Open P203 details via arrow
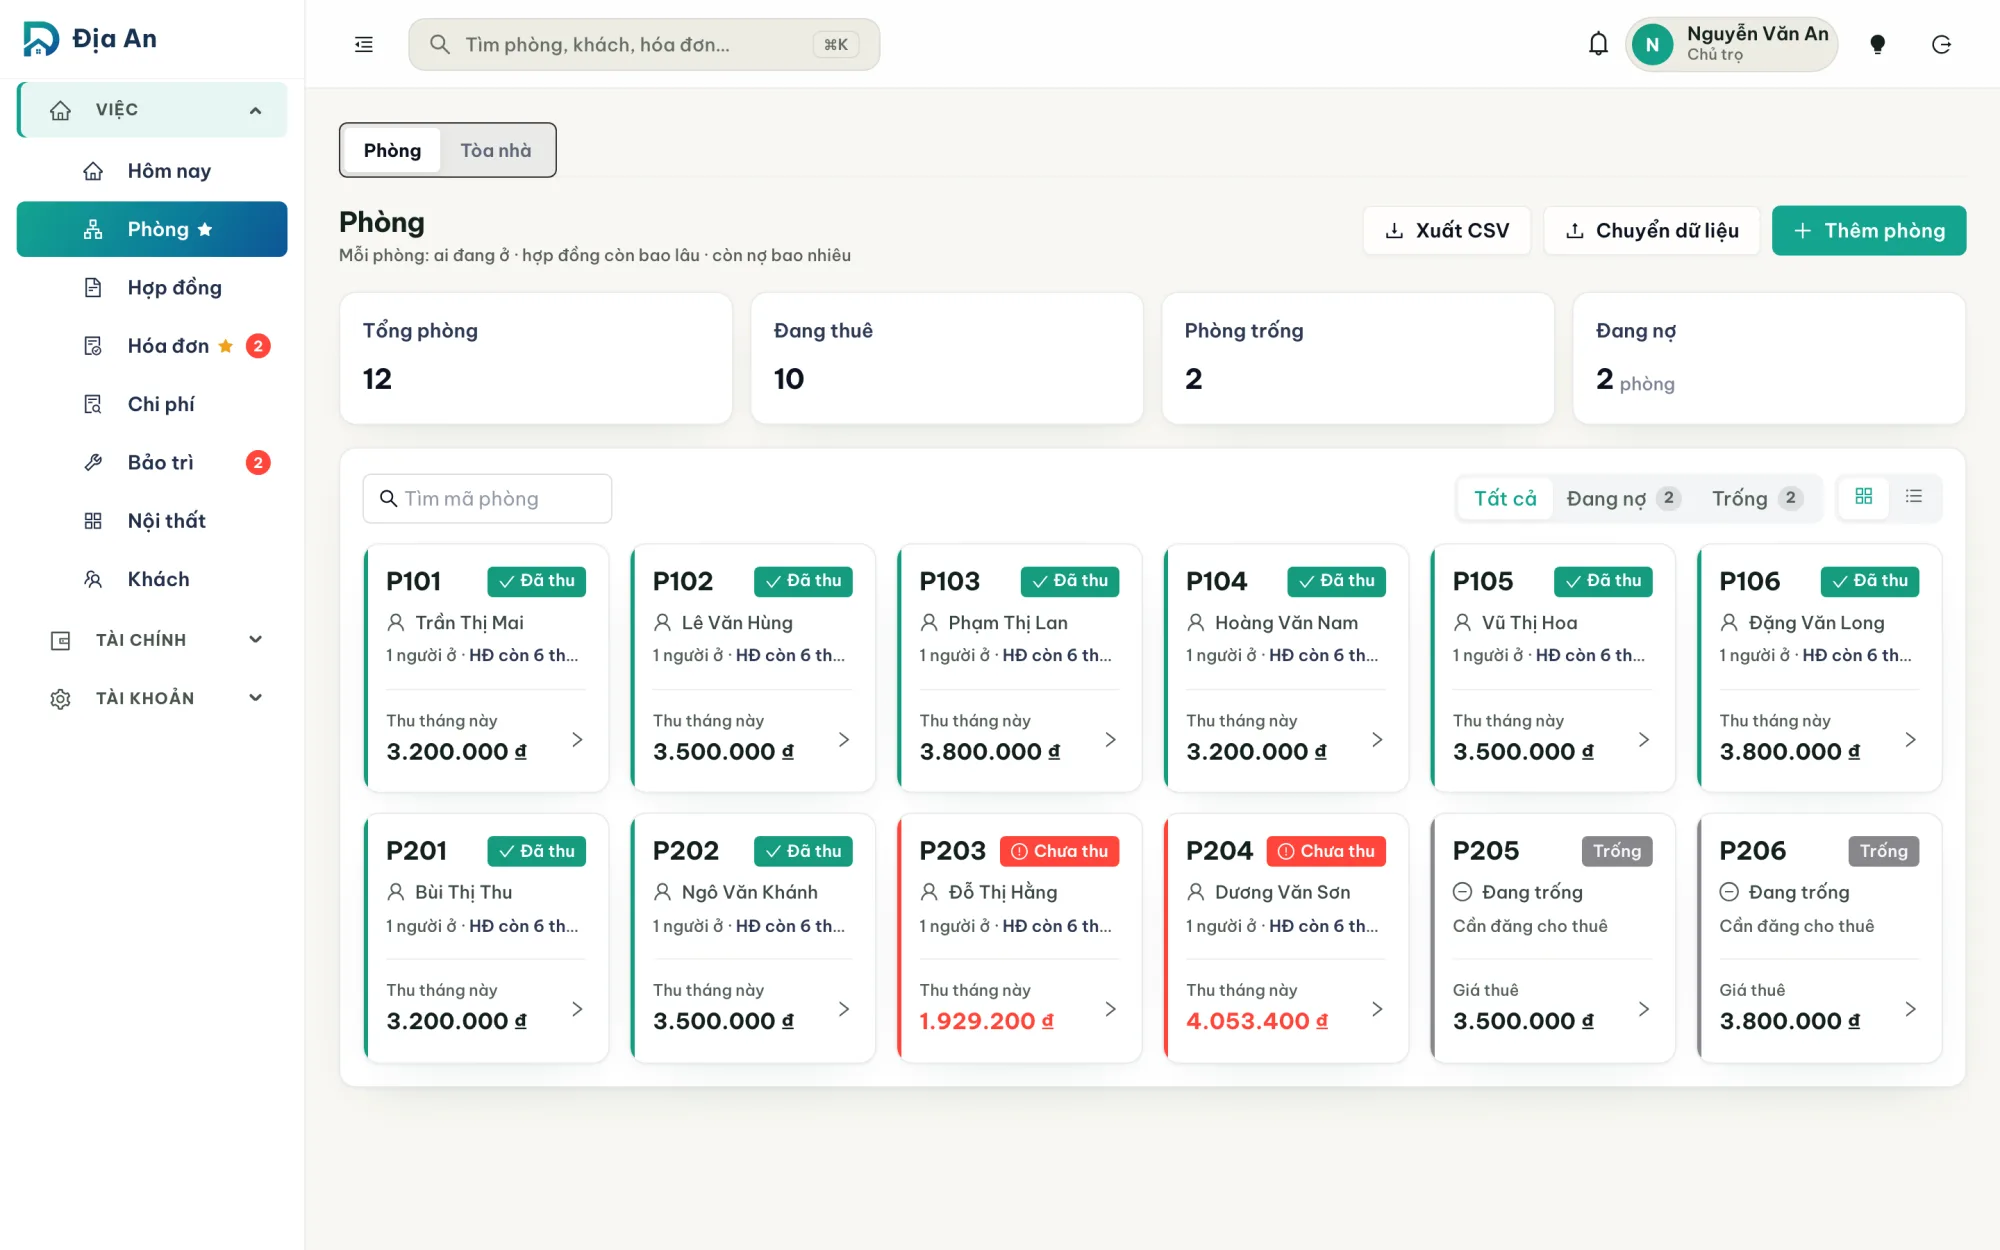The height and width of the screenshot is (1250, 2000). pyautogui.click(x=1111, y=1009)
